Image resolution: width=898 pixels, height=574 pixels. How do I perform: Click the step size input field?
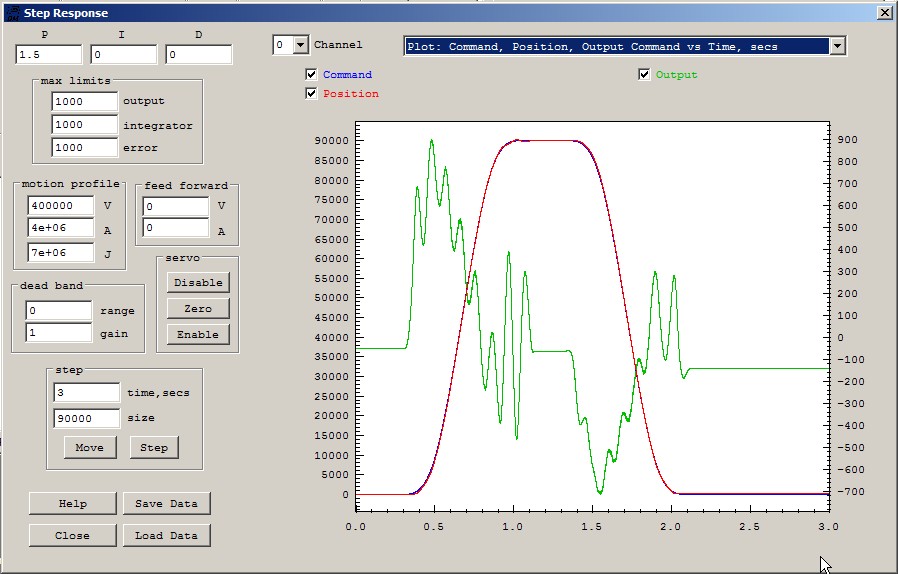click(x=86, y=418)
